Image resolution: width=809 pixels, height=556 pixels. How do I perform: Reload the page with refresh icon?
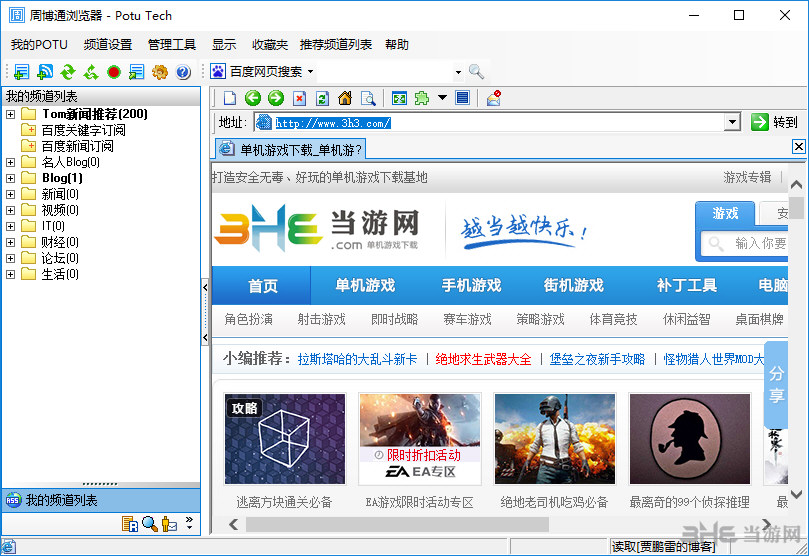(x=322, y=98)
